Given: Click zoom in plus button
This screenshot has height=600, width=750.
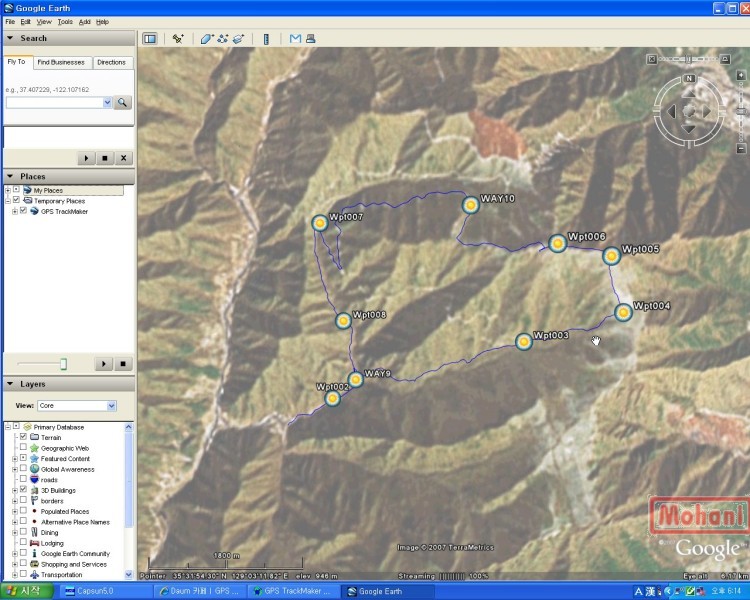Looking at the screenshot, I should (741, 75).
